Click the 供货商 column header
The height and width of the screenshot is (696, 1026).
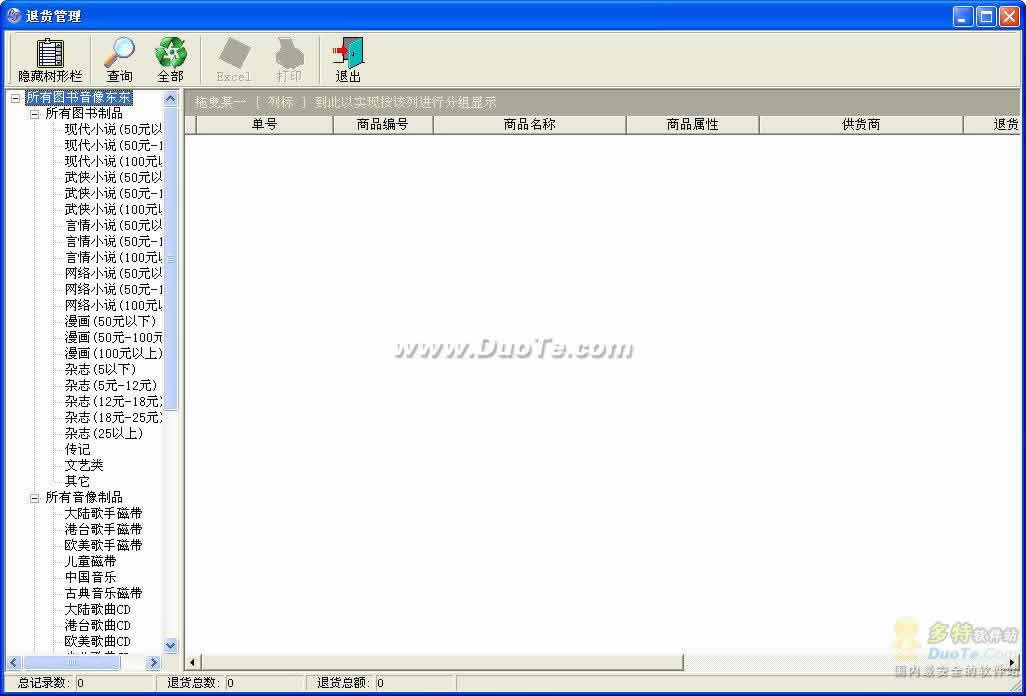coord(861,125)
